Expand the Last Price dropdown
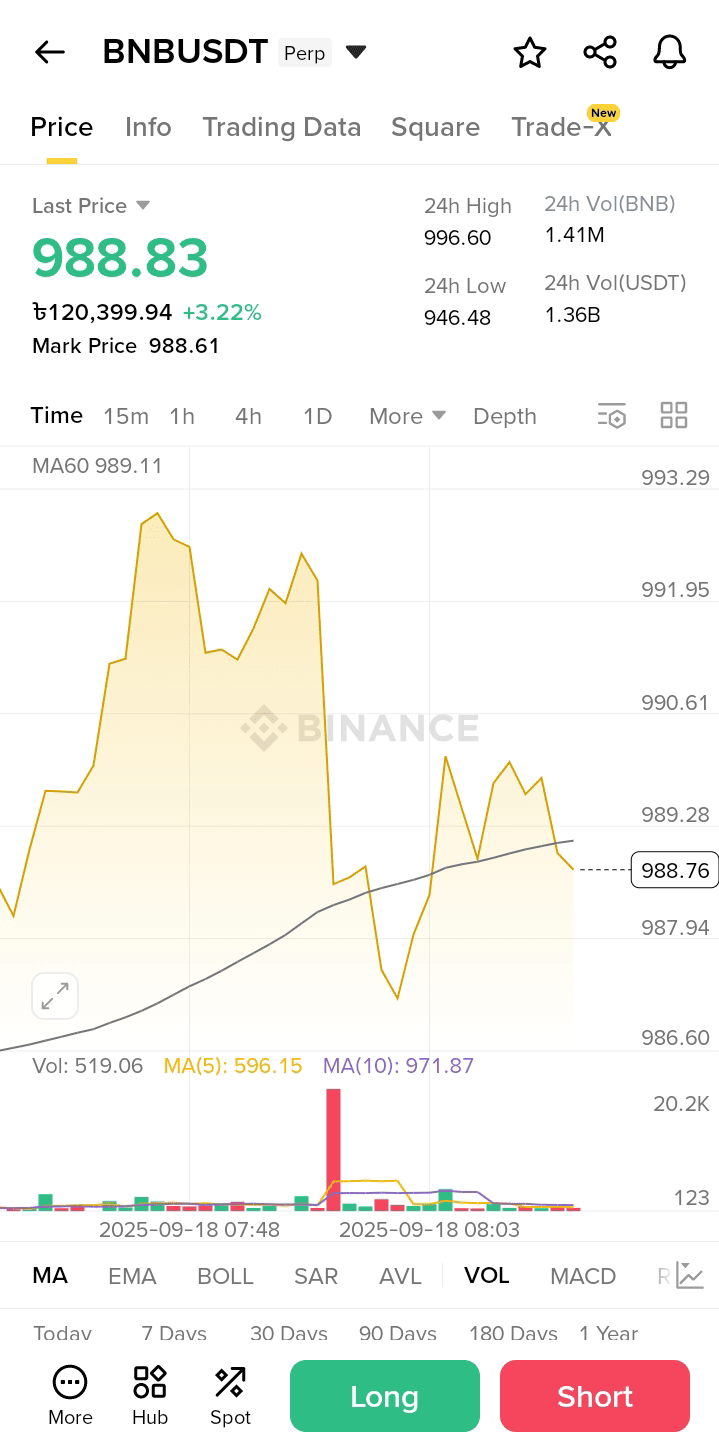The image size is (719, 1444). point(142,205)
